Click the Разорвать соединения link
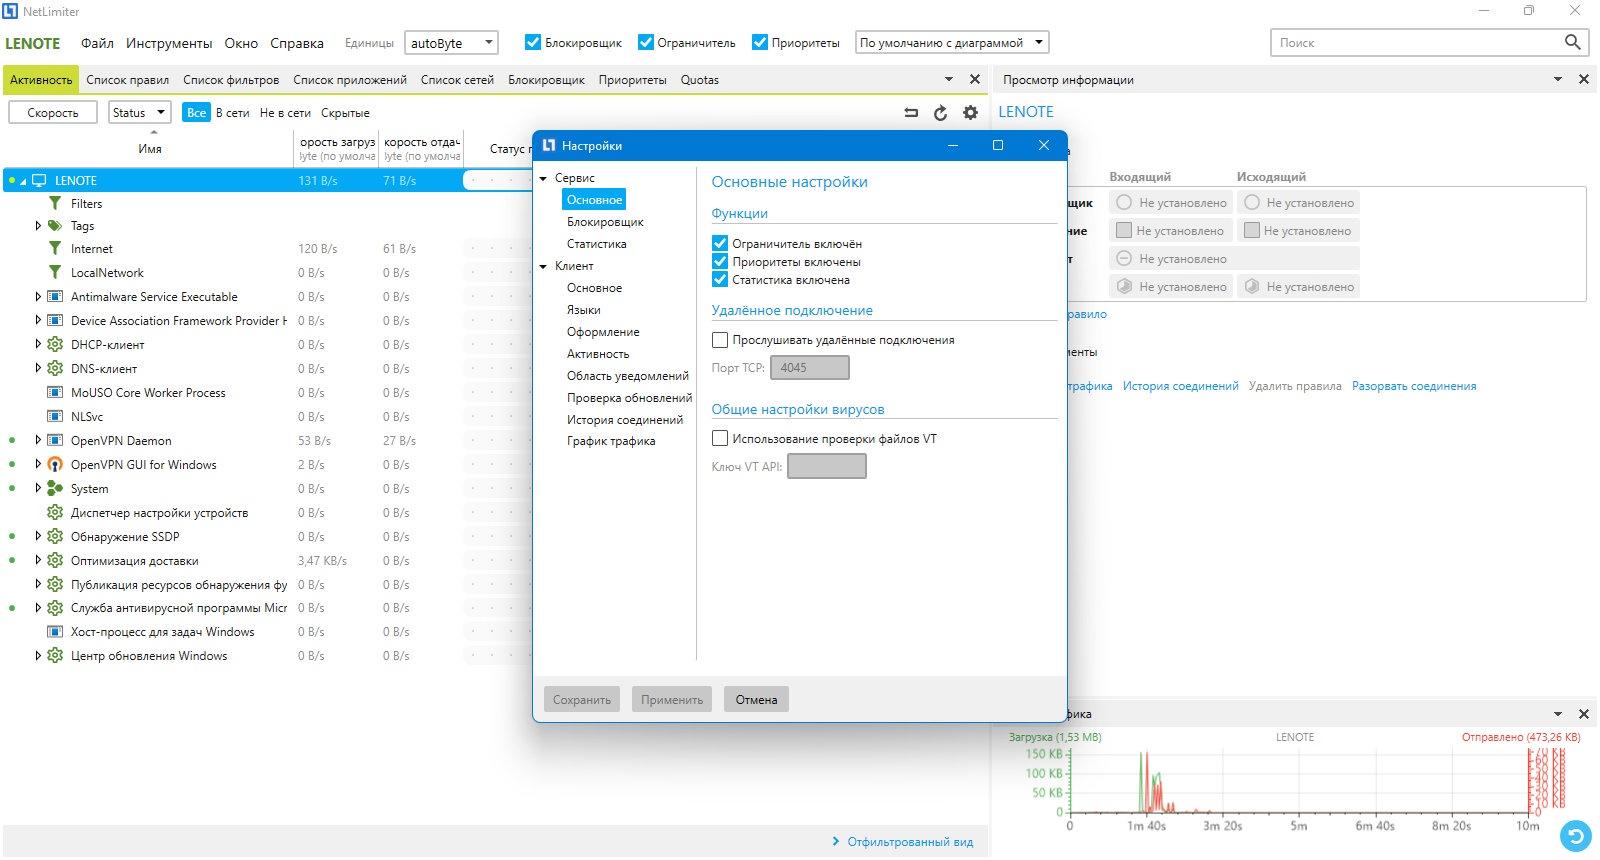 [x=1414, y=386]
